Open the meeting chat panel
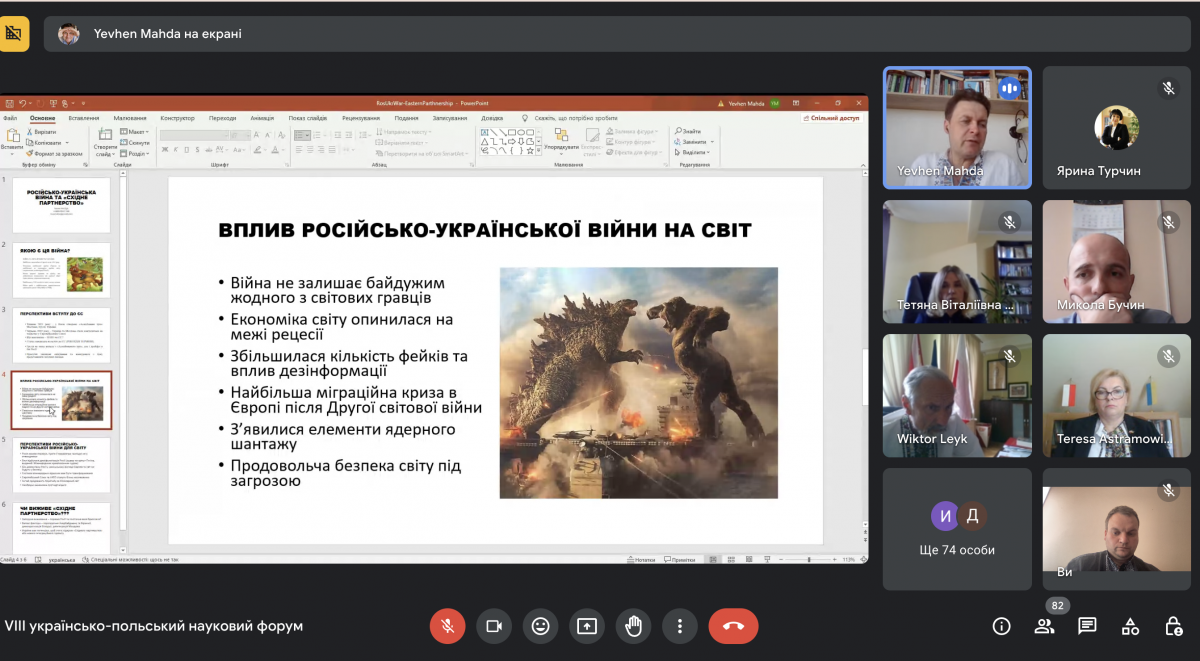This screenshot has height=661, width=1200. pos(1087,626)
